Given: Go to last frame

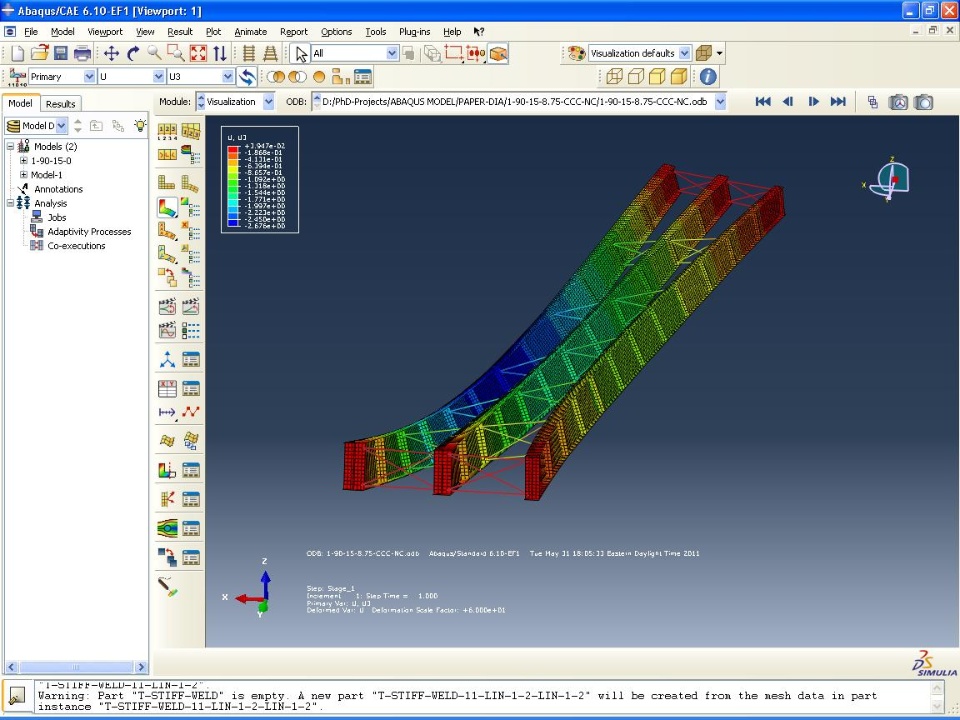Looking at the screenshot, I should tap(838, 102).
